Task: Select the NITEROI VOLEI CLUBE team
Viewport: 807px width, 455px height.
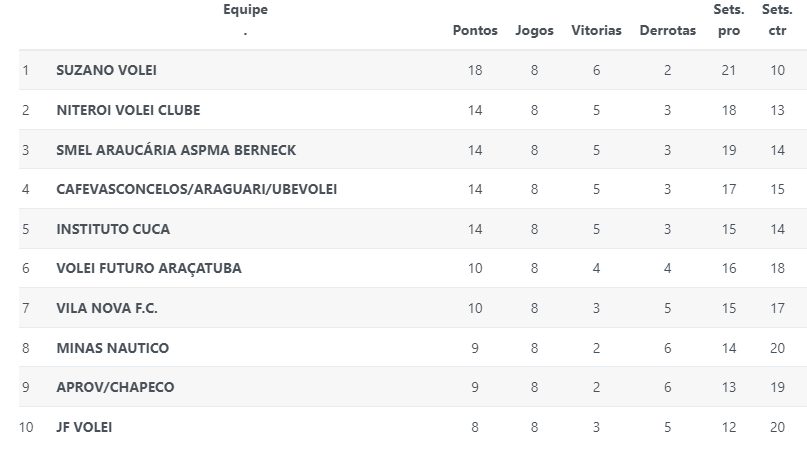Action: [128, 110]
